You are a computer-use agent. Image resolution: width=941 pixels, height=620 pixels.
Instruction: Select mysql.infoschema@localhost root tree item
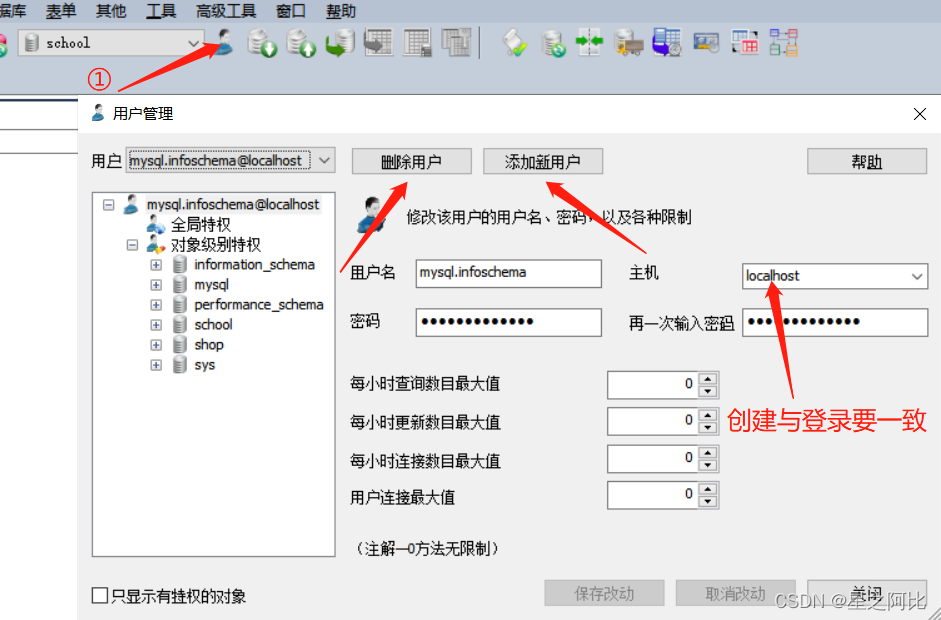[x=233, y=205]
